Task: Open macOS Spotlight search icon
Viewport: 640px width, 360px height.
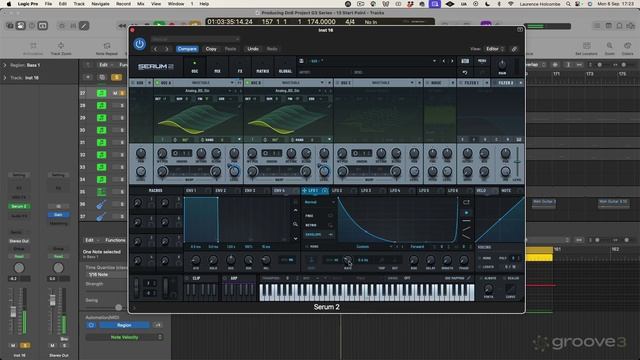Action: pyautogui.click(x=568, y=4)
